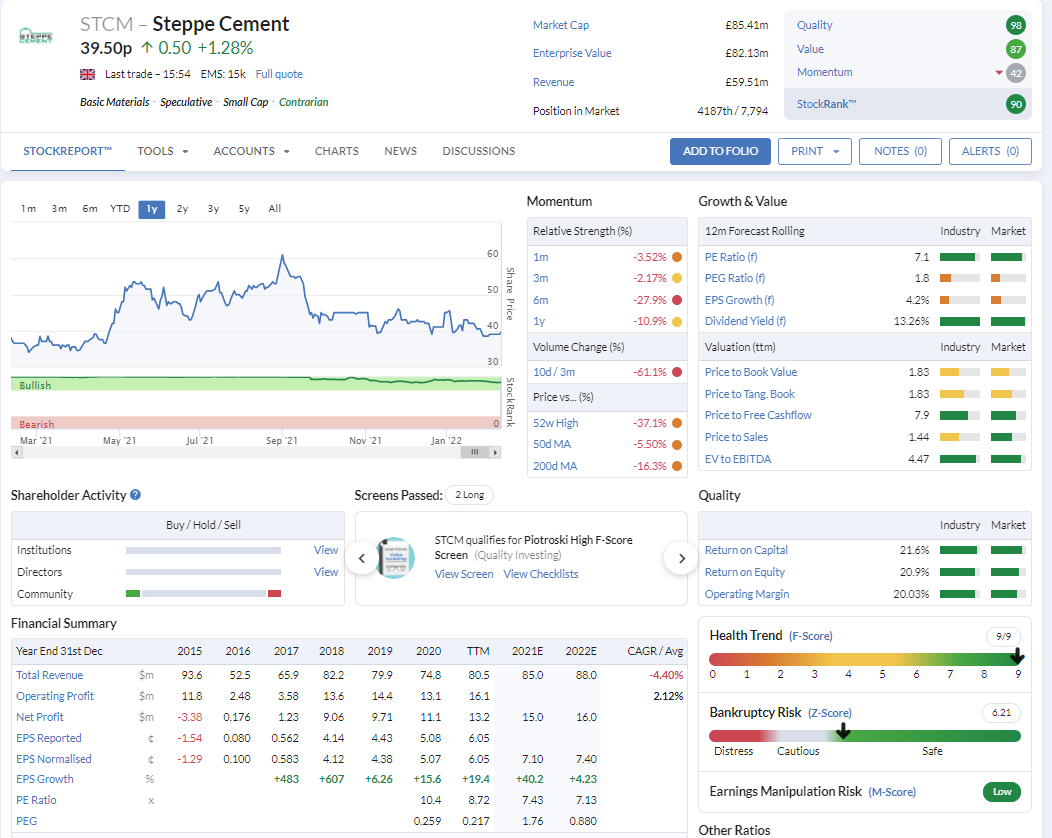The width and height of the screenshot is (1052, 838).
Task: Go to next screen in carousel
Action: (681, 558)
